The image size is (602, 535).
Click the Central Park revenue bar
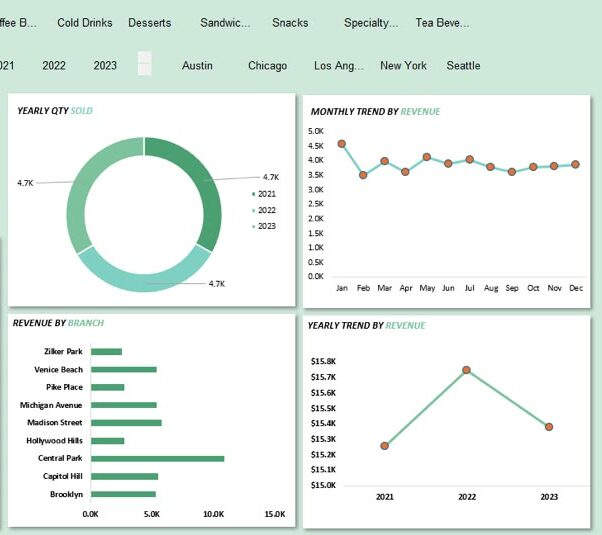point(157,459)
